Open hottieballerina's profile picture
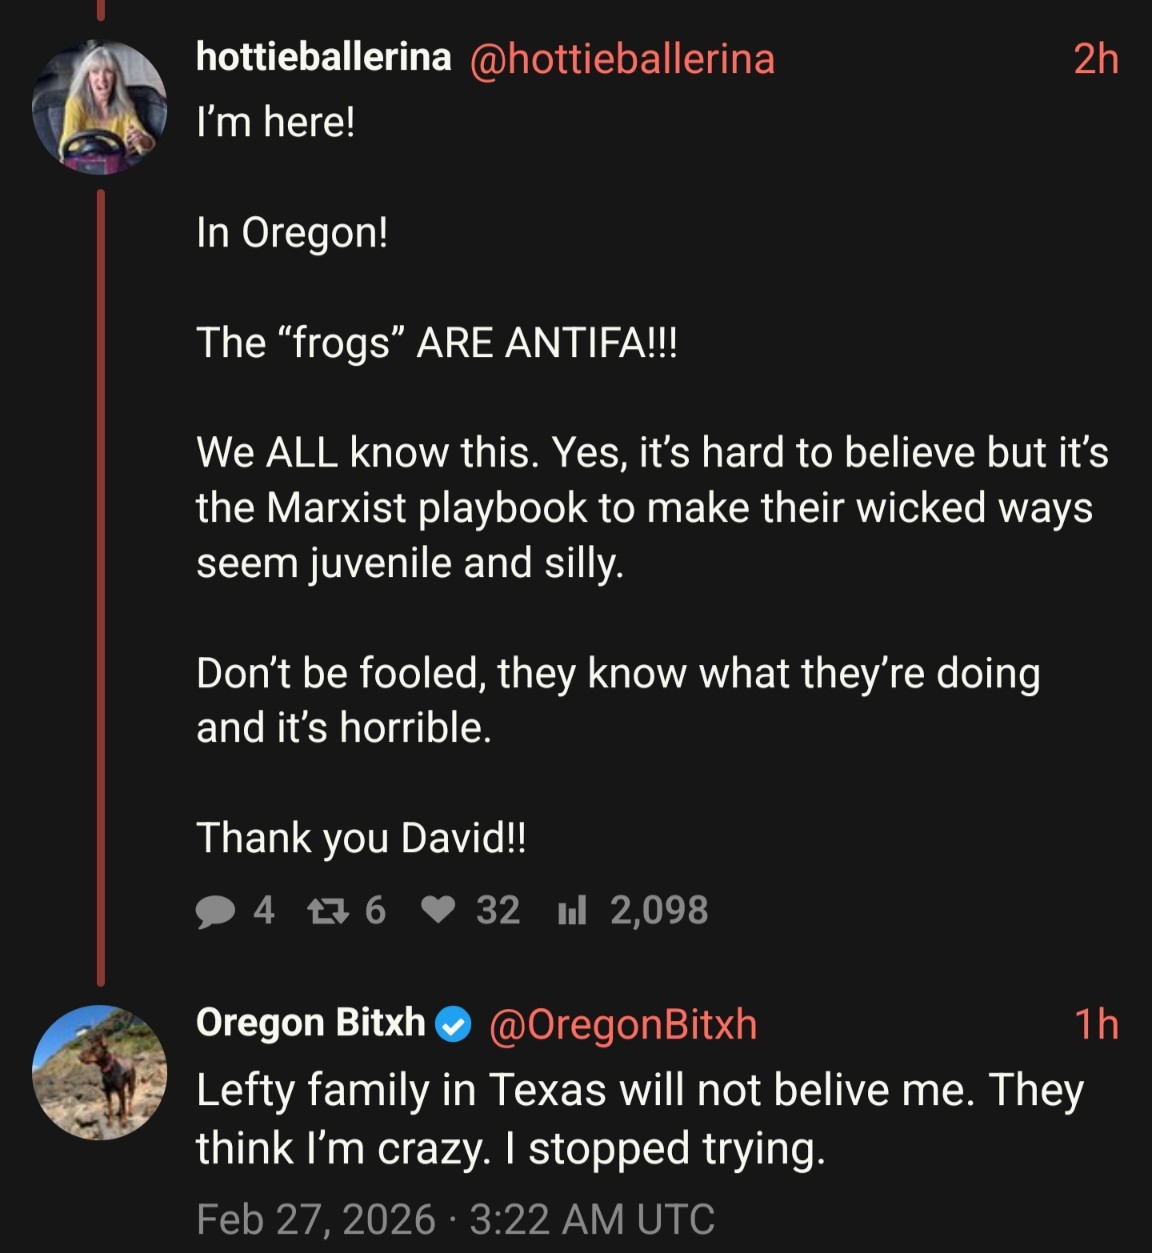 coord(99,107)
